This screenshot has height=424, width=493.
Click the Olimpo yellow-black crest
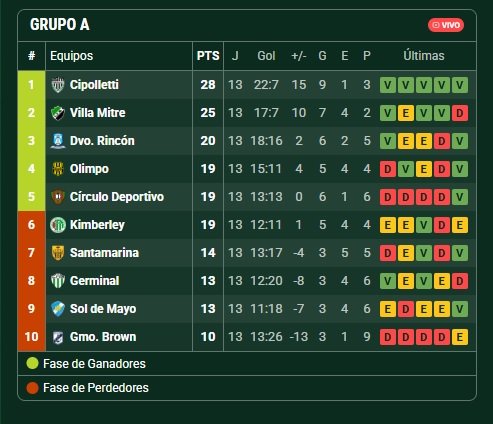[58, 169]
